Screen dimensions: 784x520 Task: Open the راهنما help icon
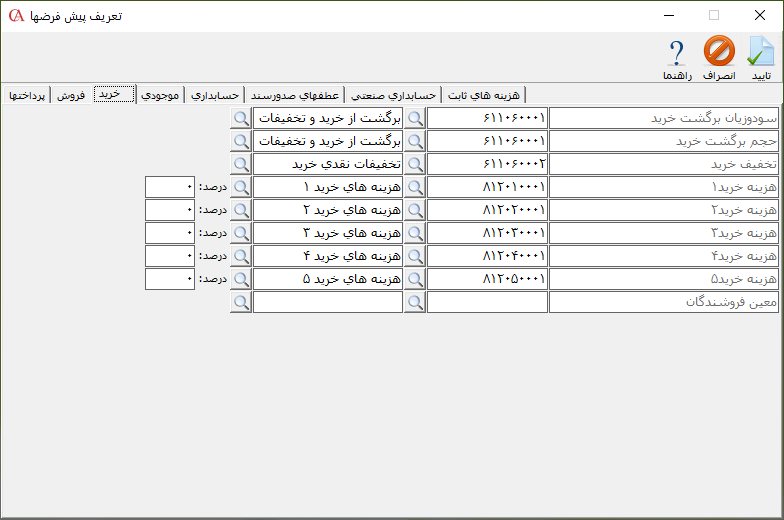(676, 58)
